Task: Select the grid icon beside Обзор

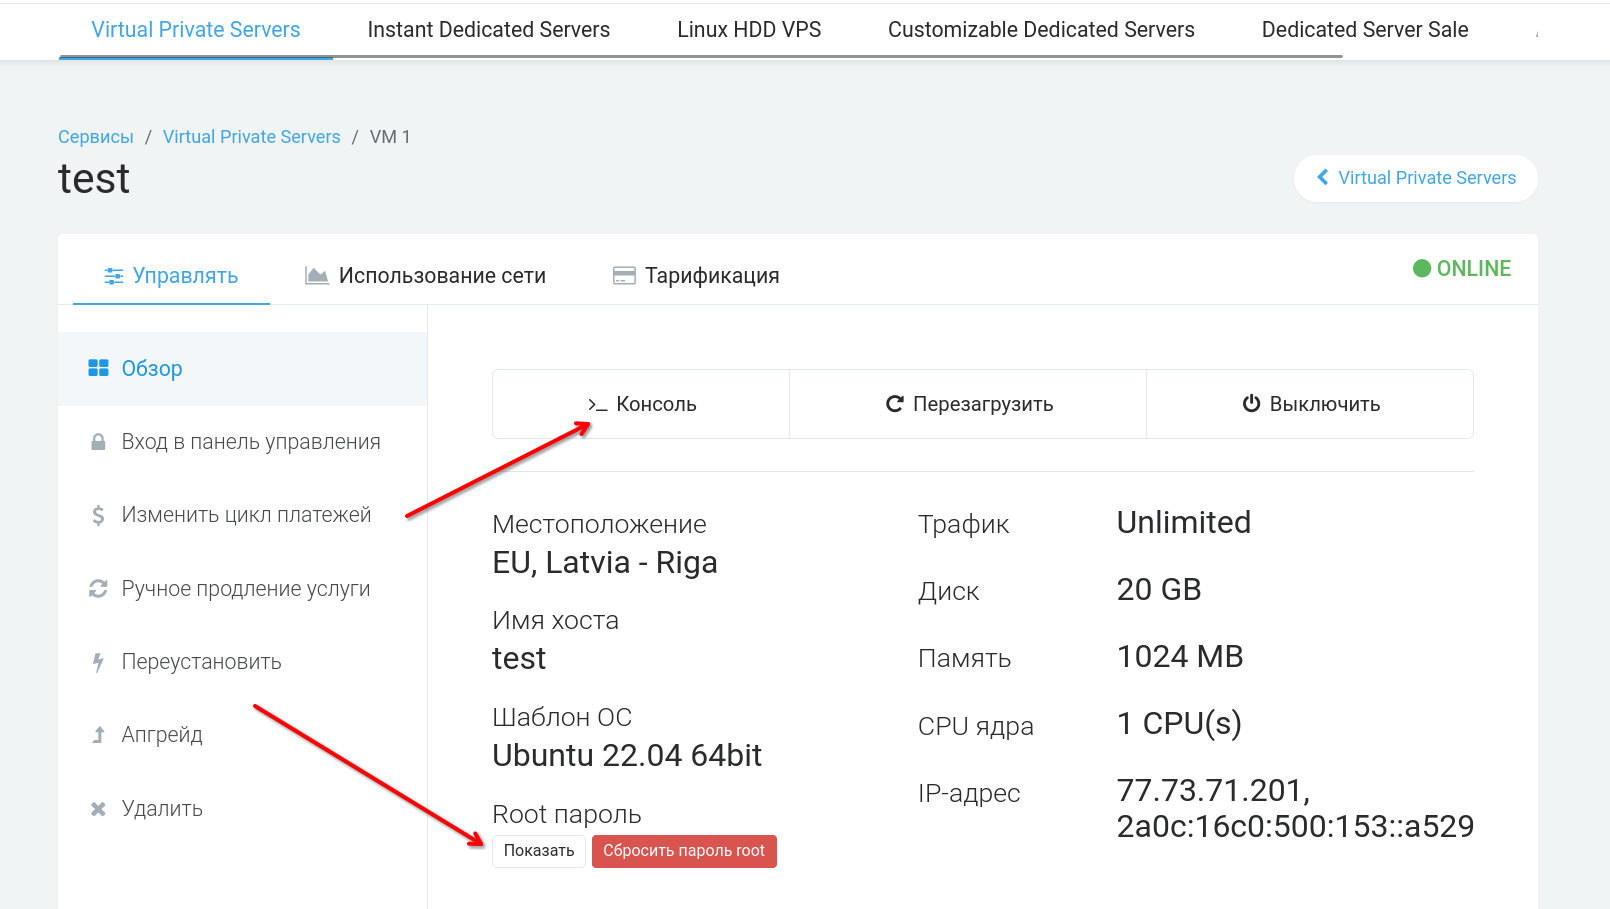Action: [x=98, y=367]
